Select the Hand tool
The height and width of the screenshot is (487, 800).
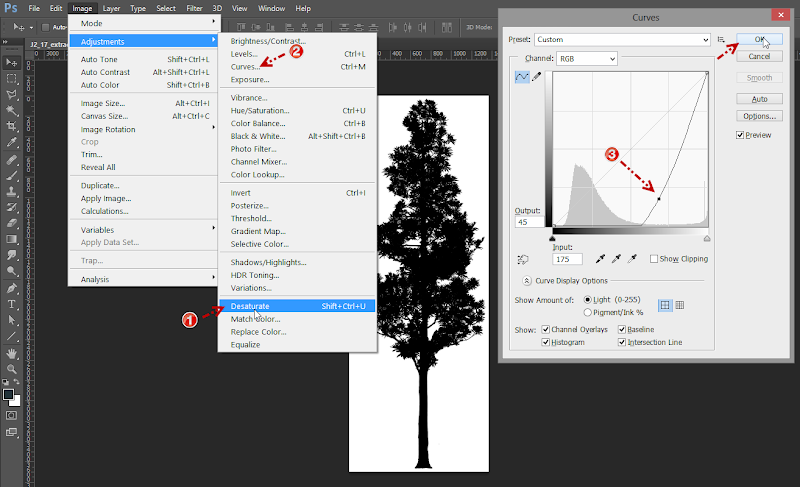(x=11, y=353)
